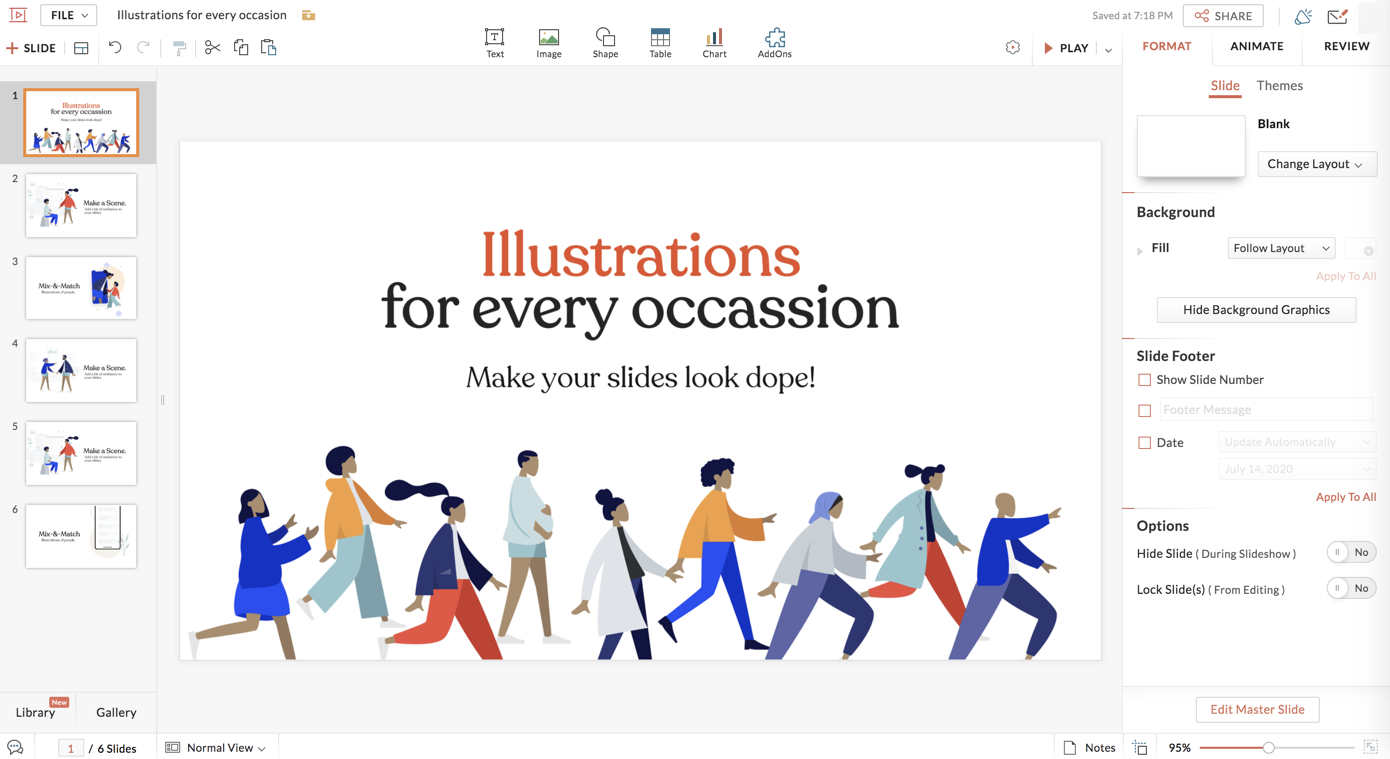The width and height of the screenshot is (1390, 759).
Task: Select slide 3 thumbnail, Mix-&-Match
Action: [81, 288]
